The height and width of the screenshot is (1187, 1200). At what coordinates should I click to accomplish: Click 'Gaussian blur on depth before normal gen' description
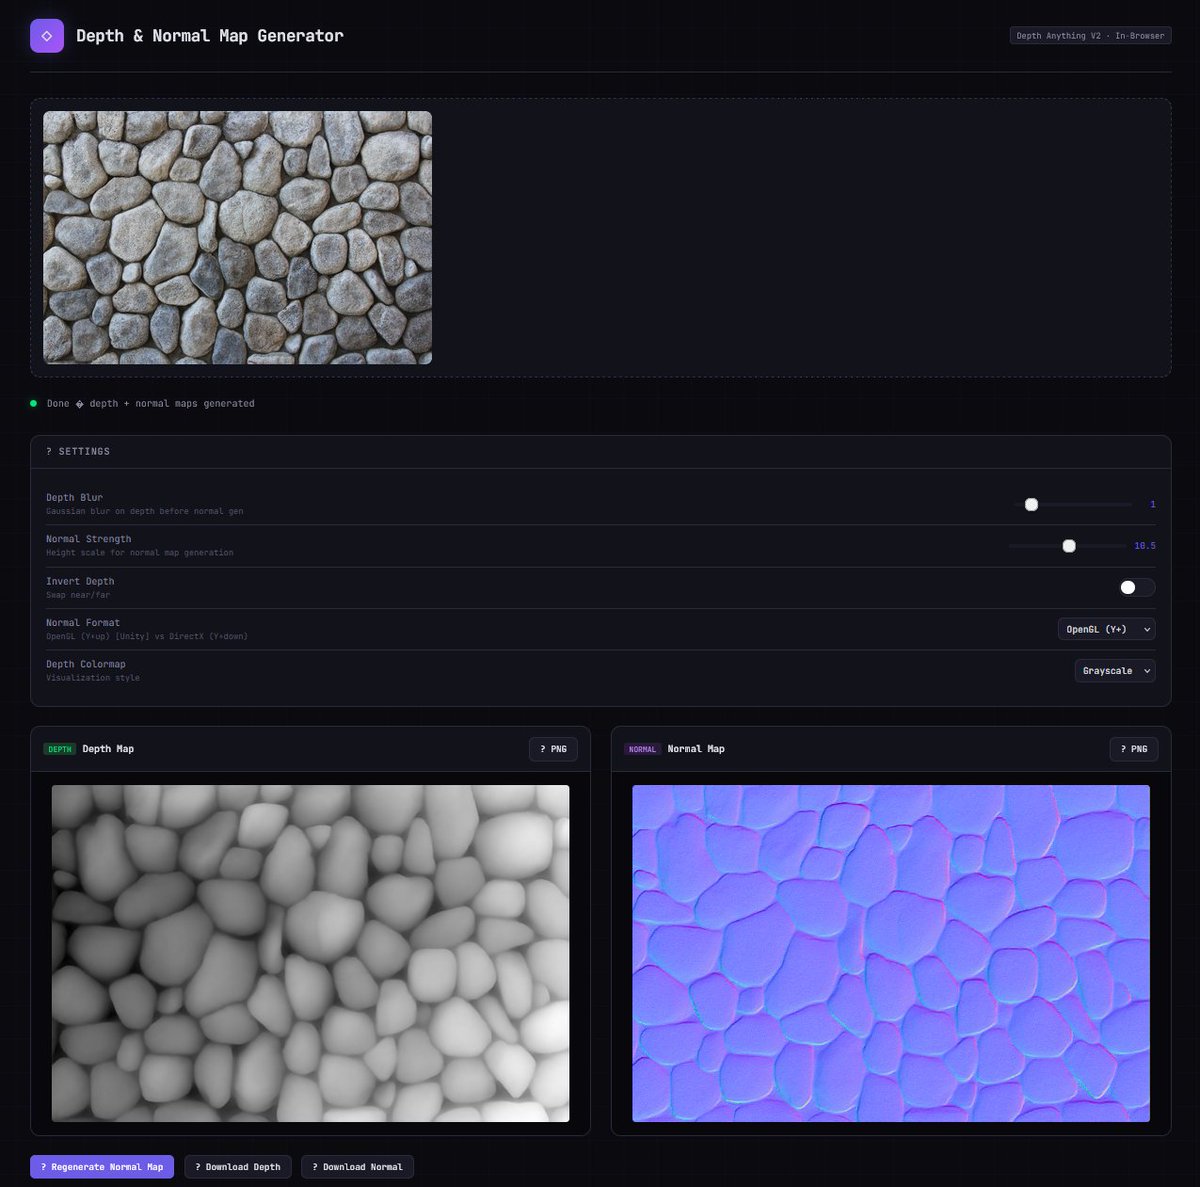tap(145, 511)
